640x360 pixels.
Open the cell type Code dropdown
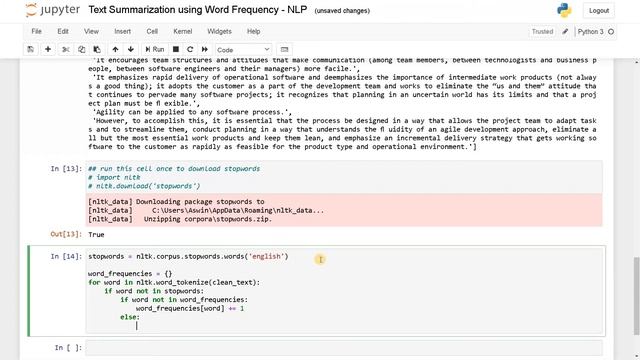[243, 50]
